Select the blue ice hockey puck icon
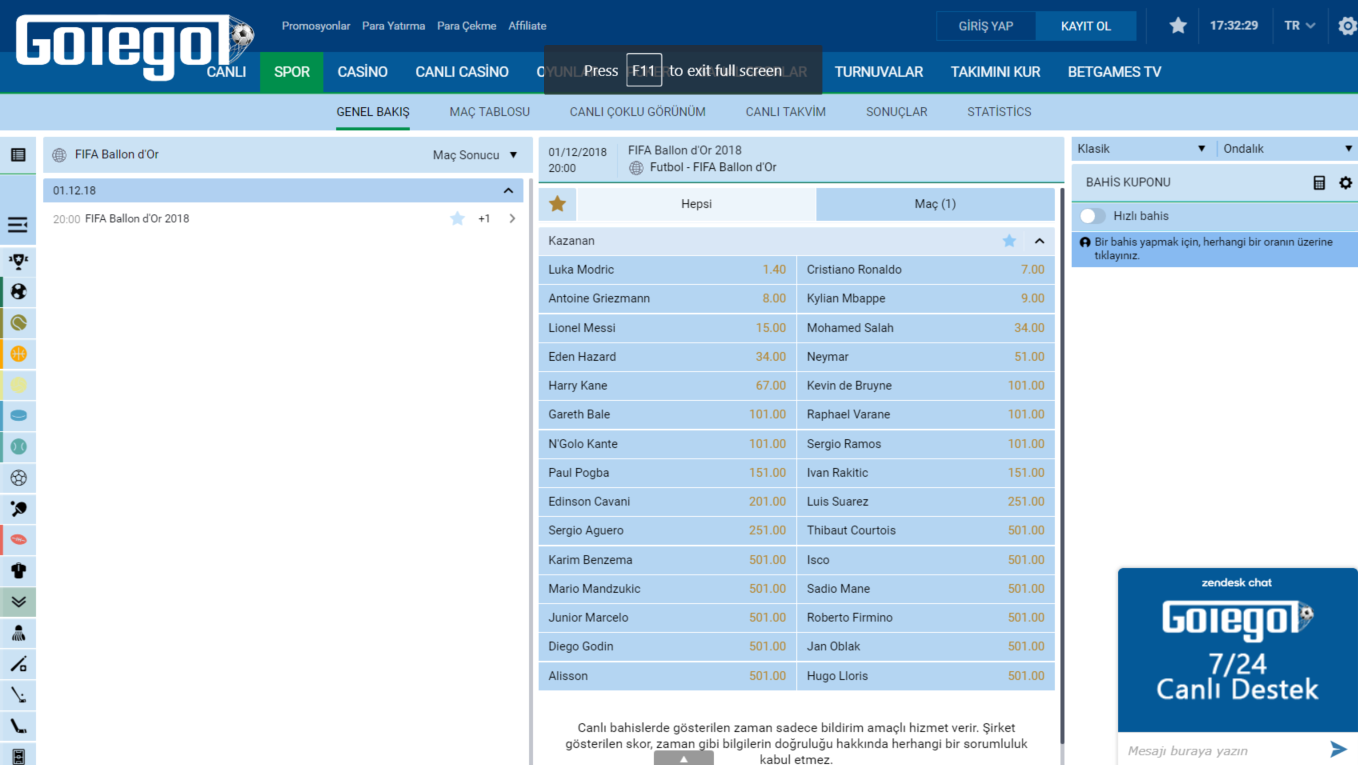The height and width of the screenshot is (765, 1358). pos(18,416)
